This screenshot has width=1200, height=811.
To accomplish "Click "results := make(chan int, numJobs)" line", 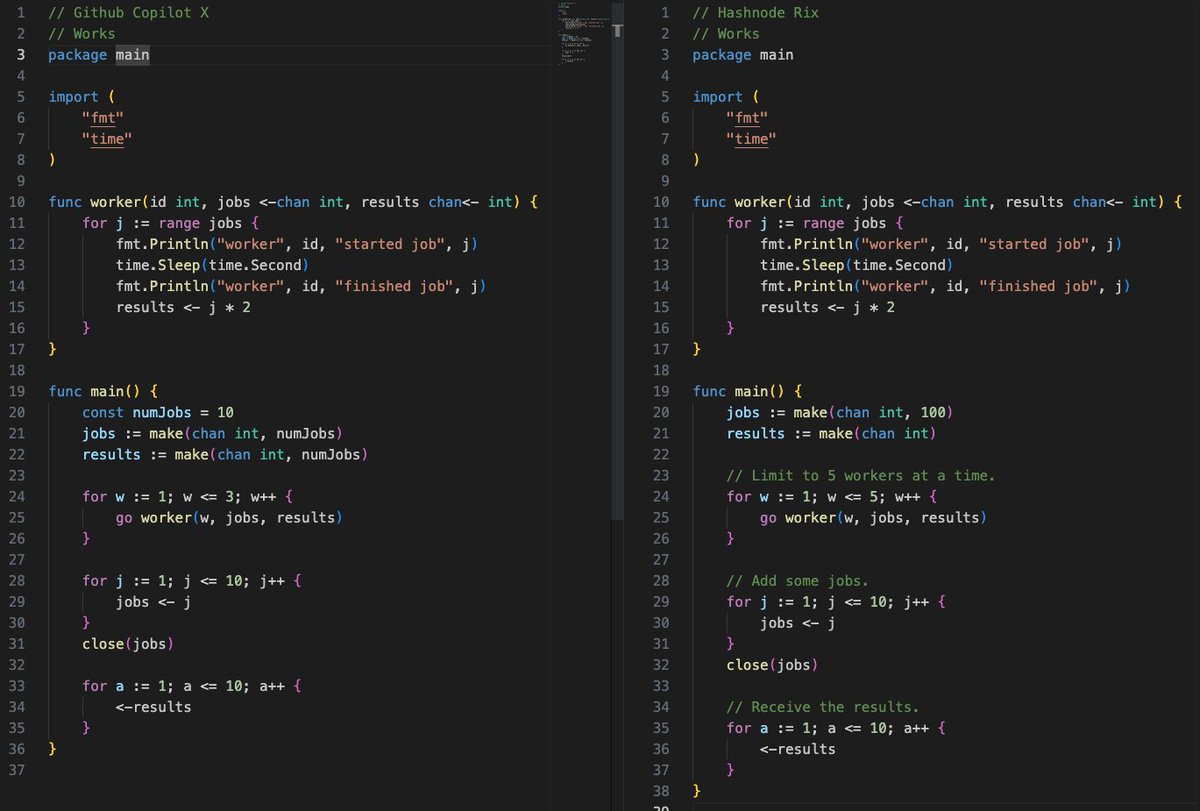I will pos(226,454).
